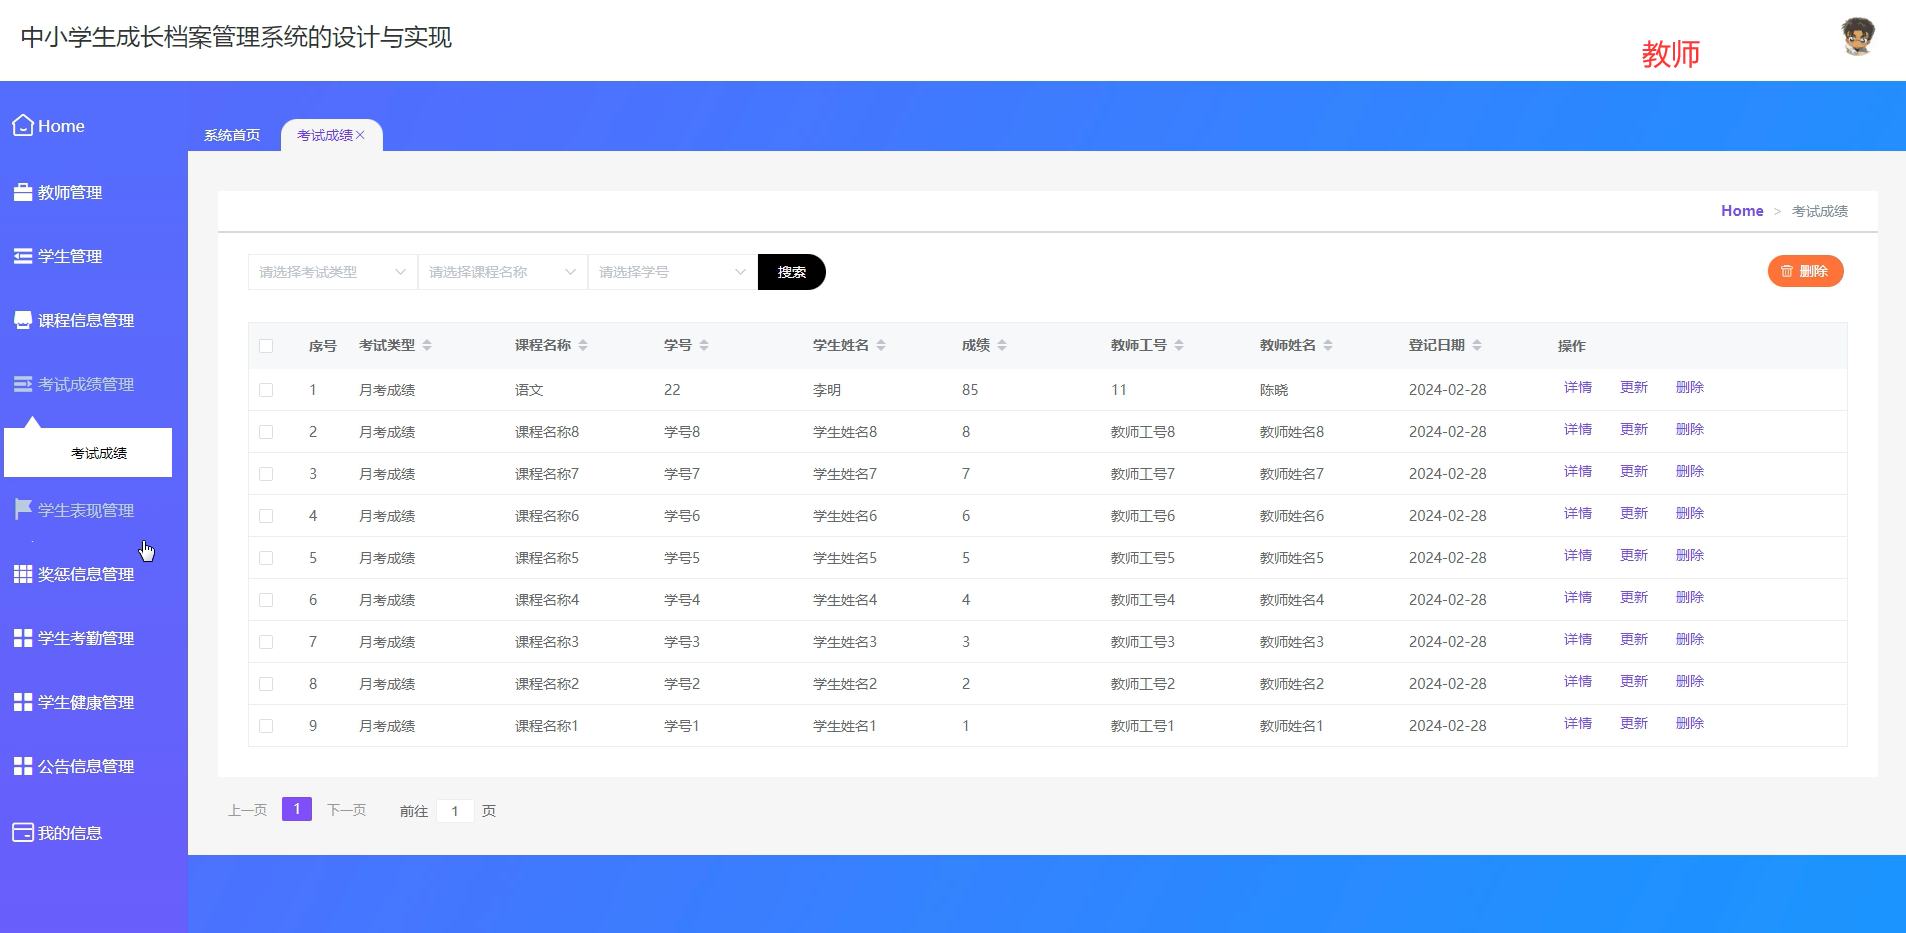Sort by 学号 column arrows
This screenshot has height=933, width=1906.
[x=704, y=345]
